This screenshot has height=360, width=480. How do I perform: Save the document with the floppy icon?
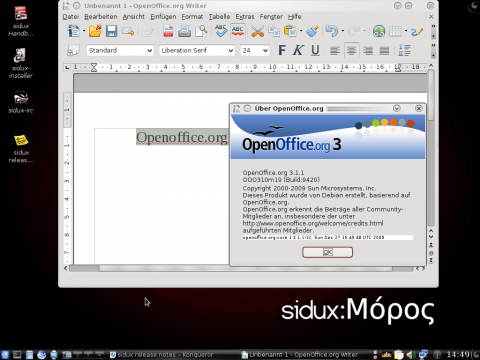point(111,31)
